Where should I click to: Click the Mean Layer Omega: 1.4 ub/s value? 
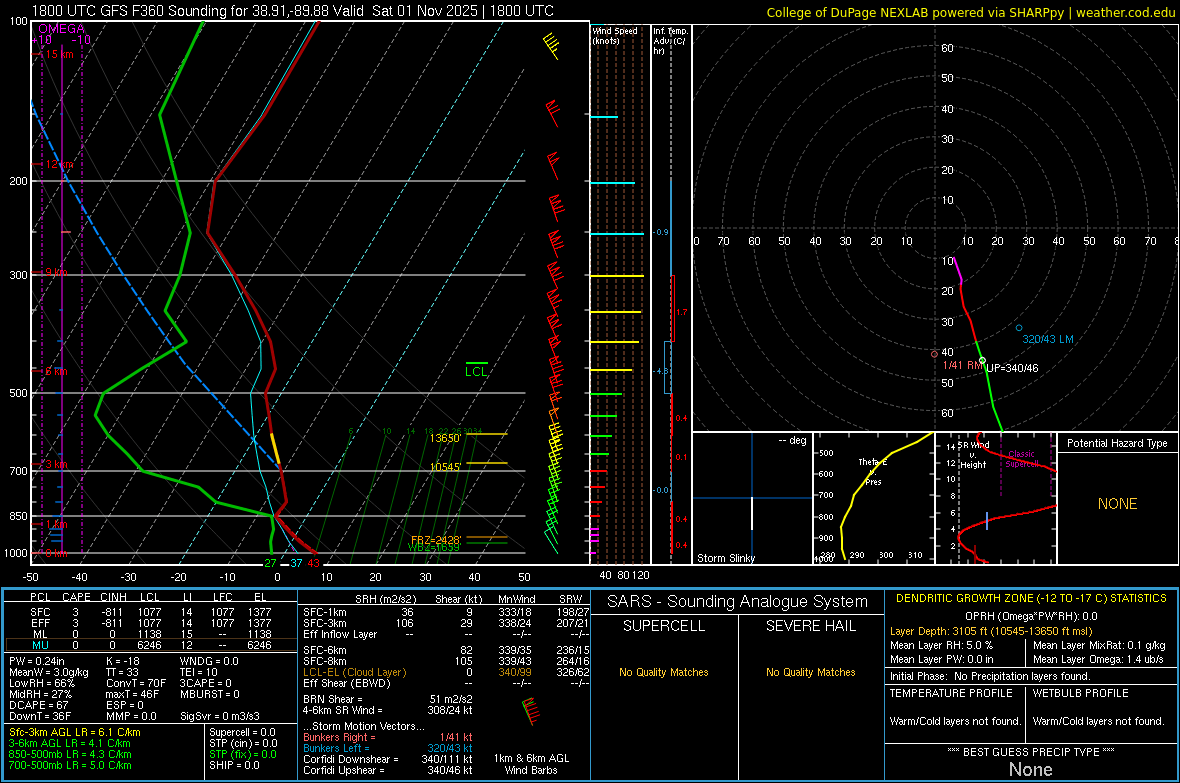point(1098,659)
